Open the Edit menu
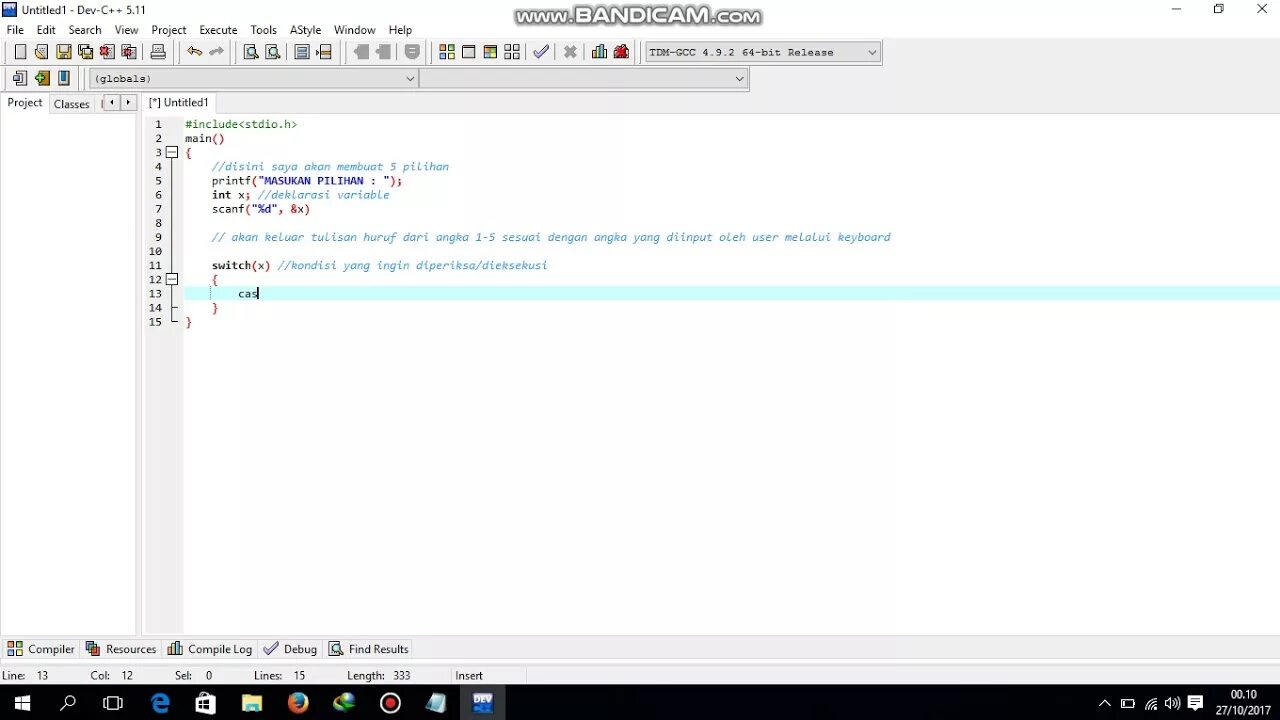Screen dimensions: 1280x720 tap(46, 30)
